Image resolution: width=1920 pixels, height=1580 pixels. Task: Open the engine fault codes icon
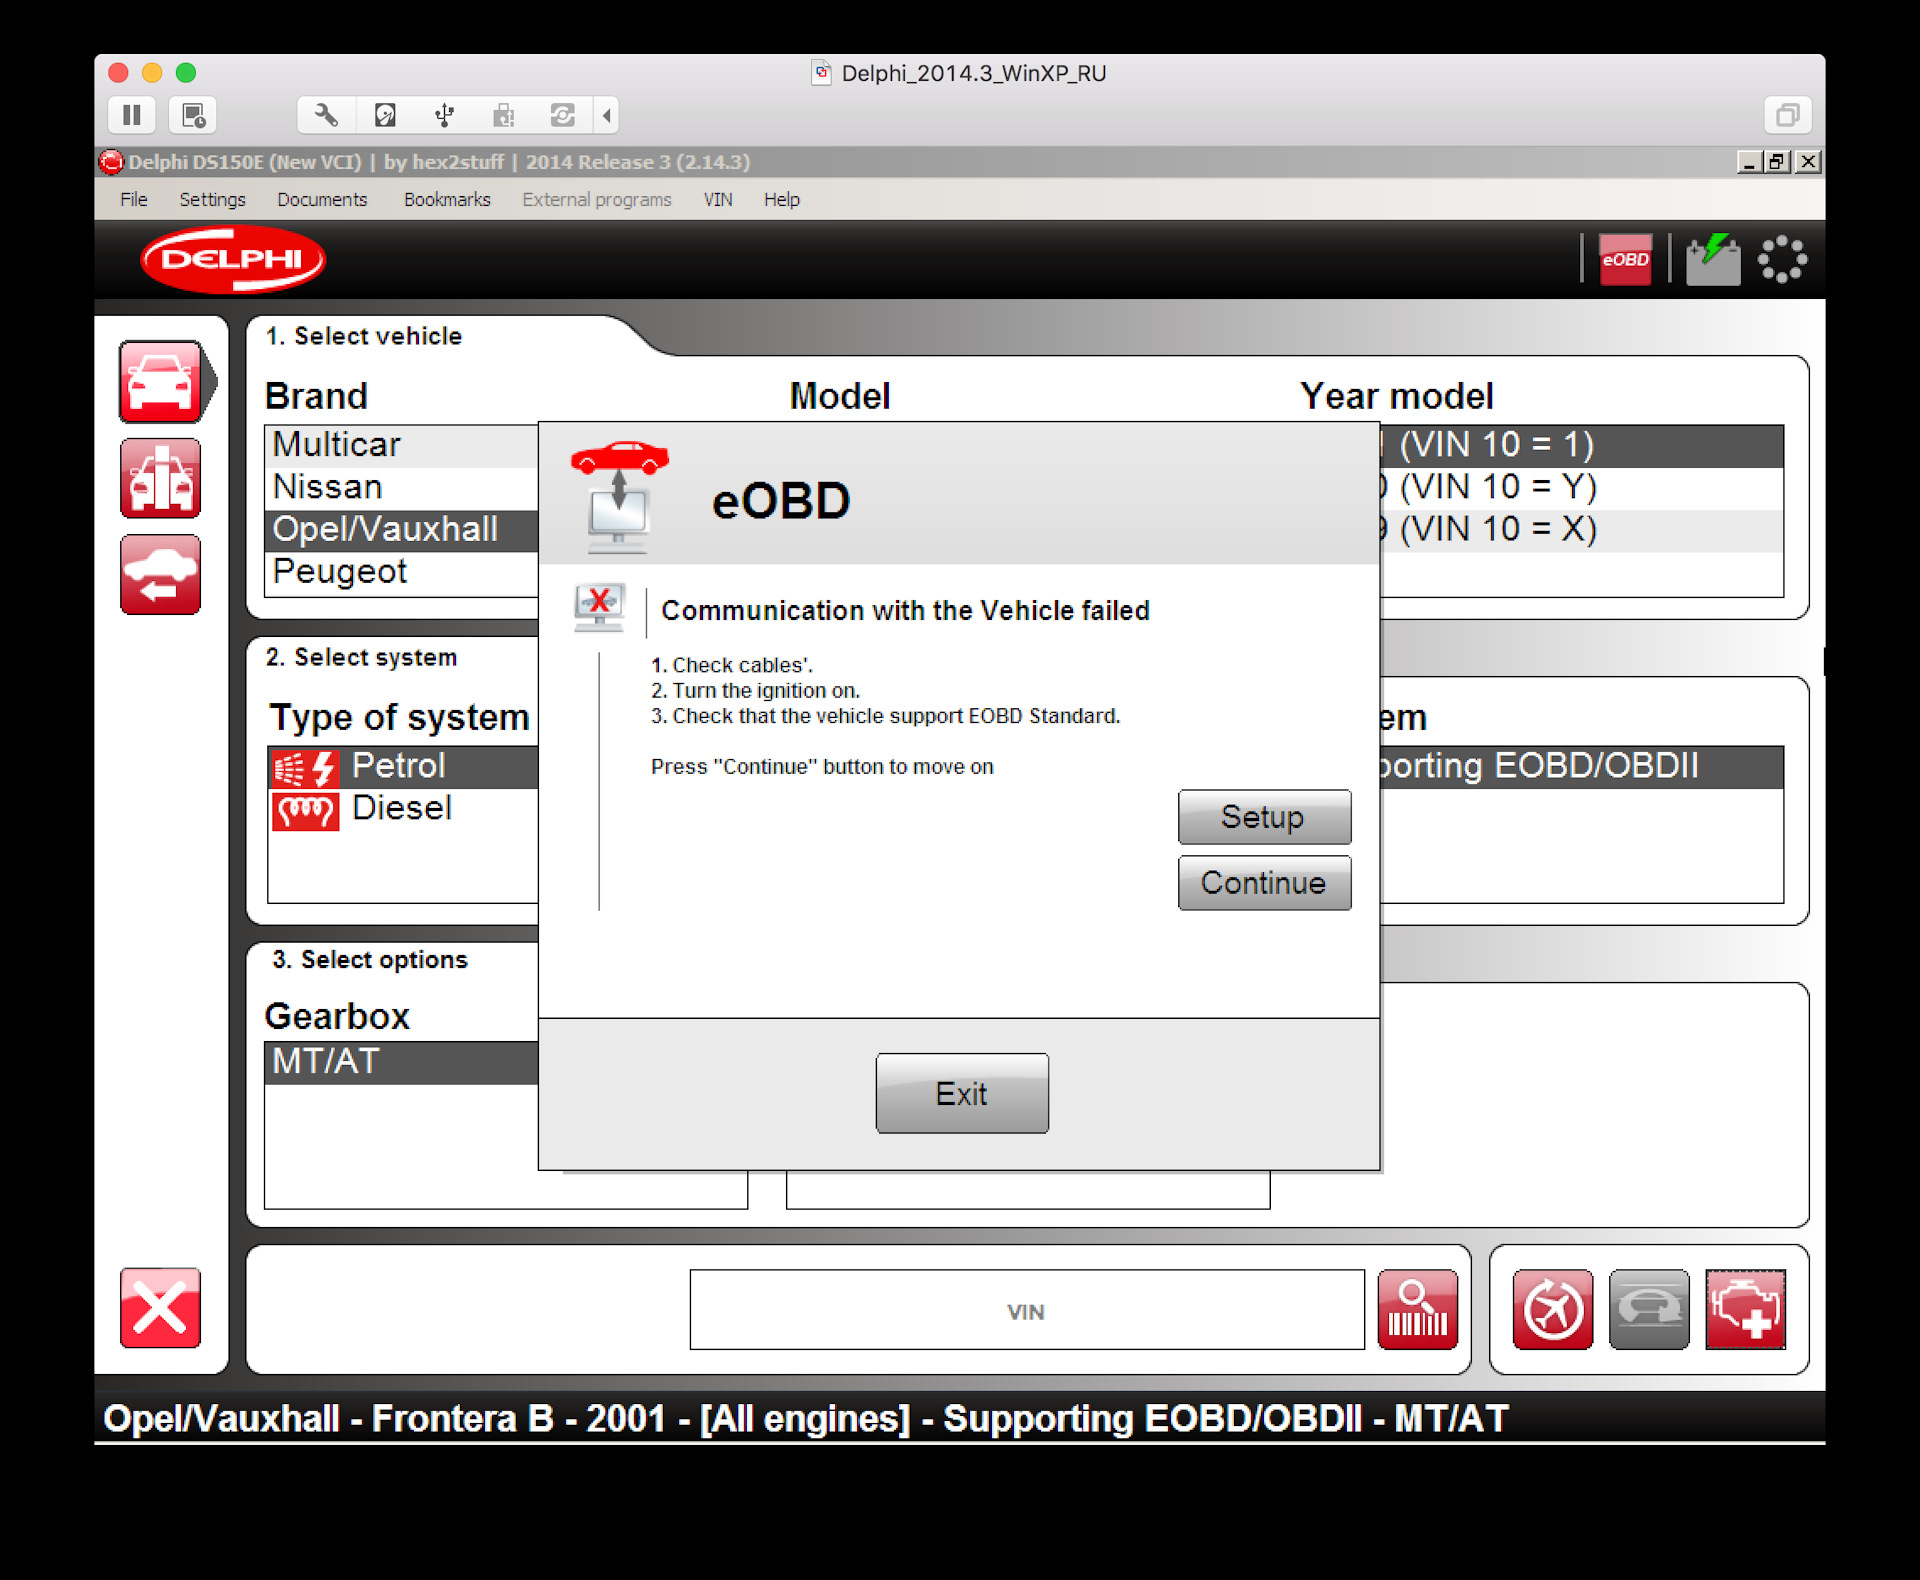click(1745, 1309)
